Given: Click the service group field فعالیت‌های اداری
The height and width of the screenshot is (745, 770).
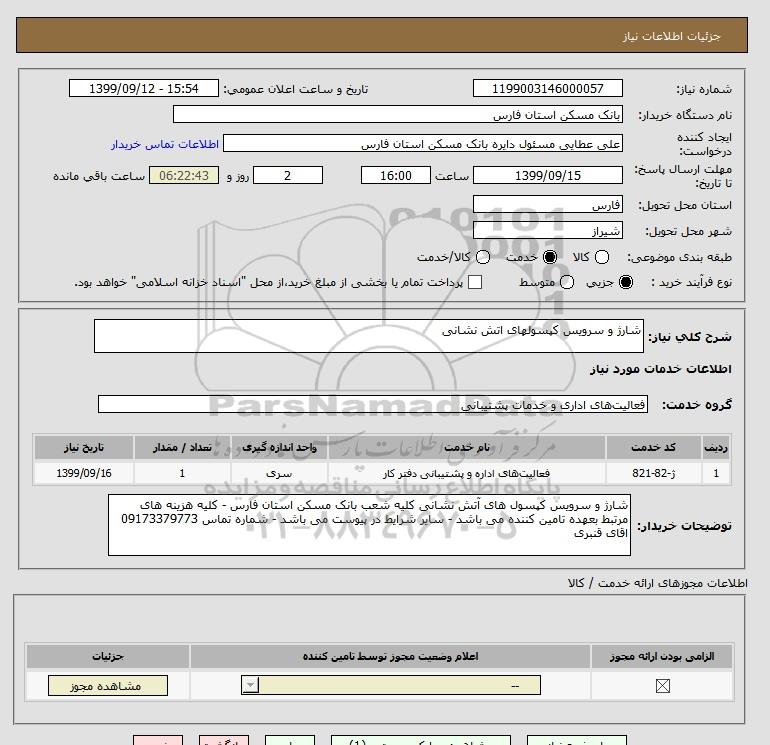Looking at the screenshot, I should 373,404.
